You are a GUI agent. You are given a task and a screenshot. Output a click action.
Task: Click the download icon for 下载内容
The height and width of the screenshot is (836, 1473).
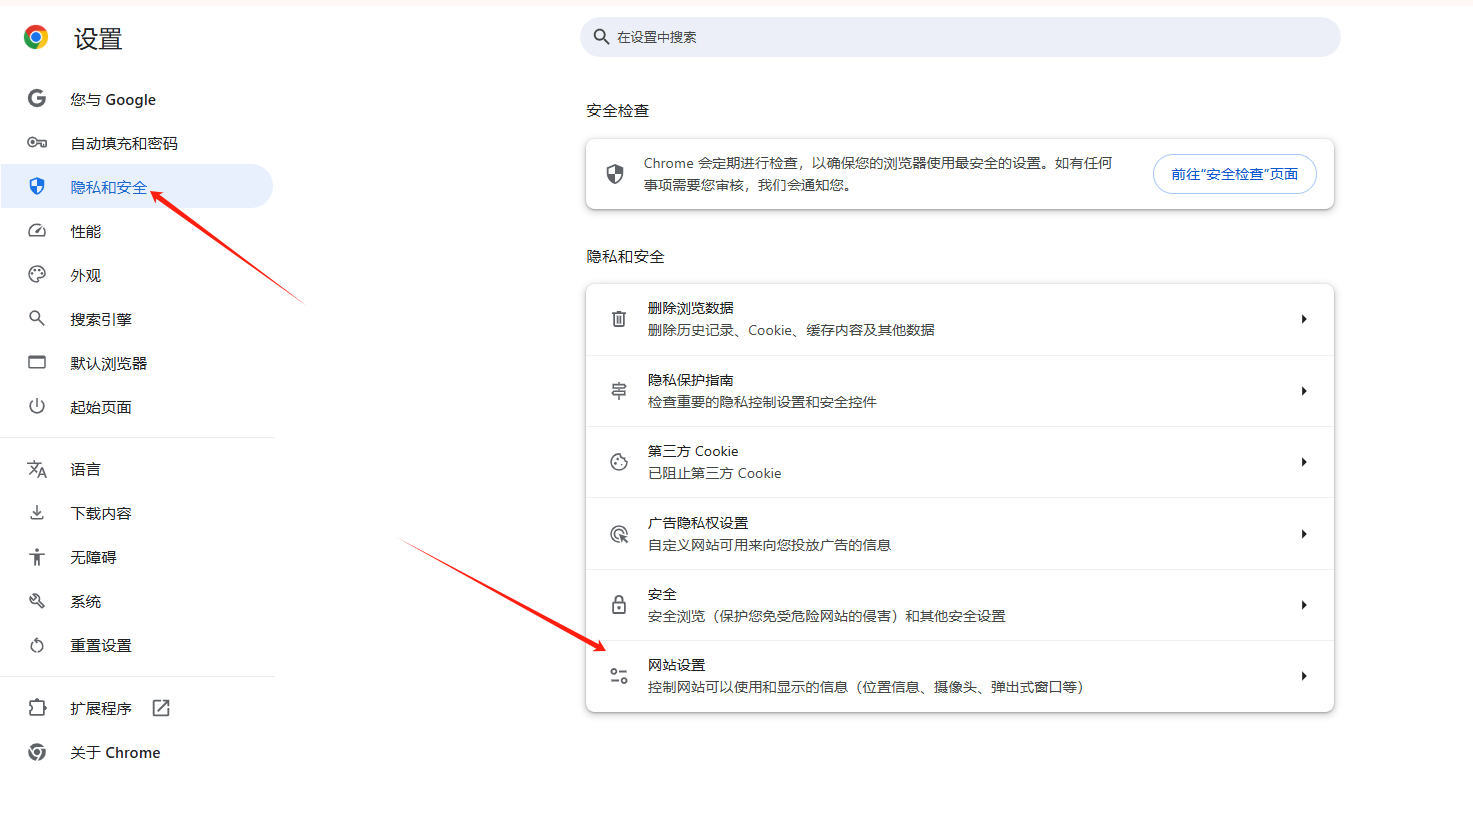(x=37, y=512)
